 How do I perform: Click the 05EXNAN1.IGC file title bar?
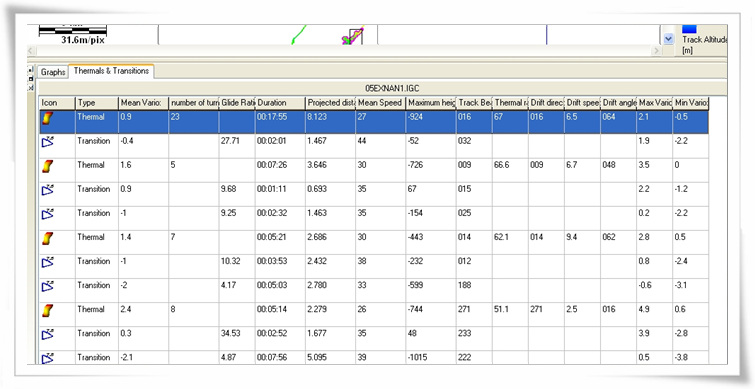[382, 89]
